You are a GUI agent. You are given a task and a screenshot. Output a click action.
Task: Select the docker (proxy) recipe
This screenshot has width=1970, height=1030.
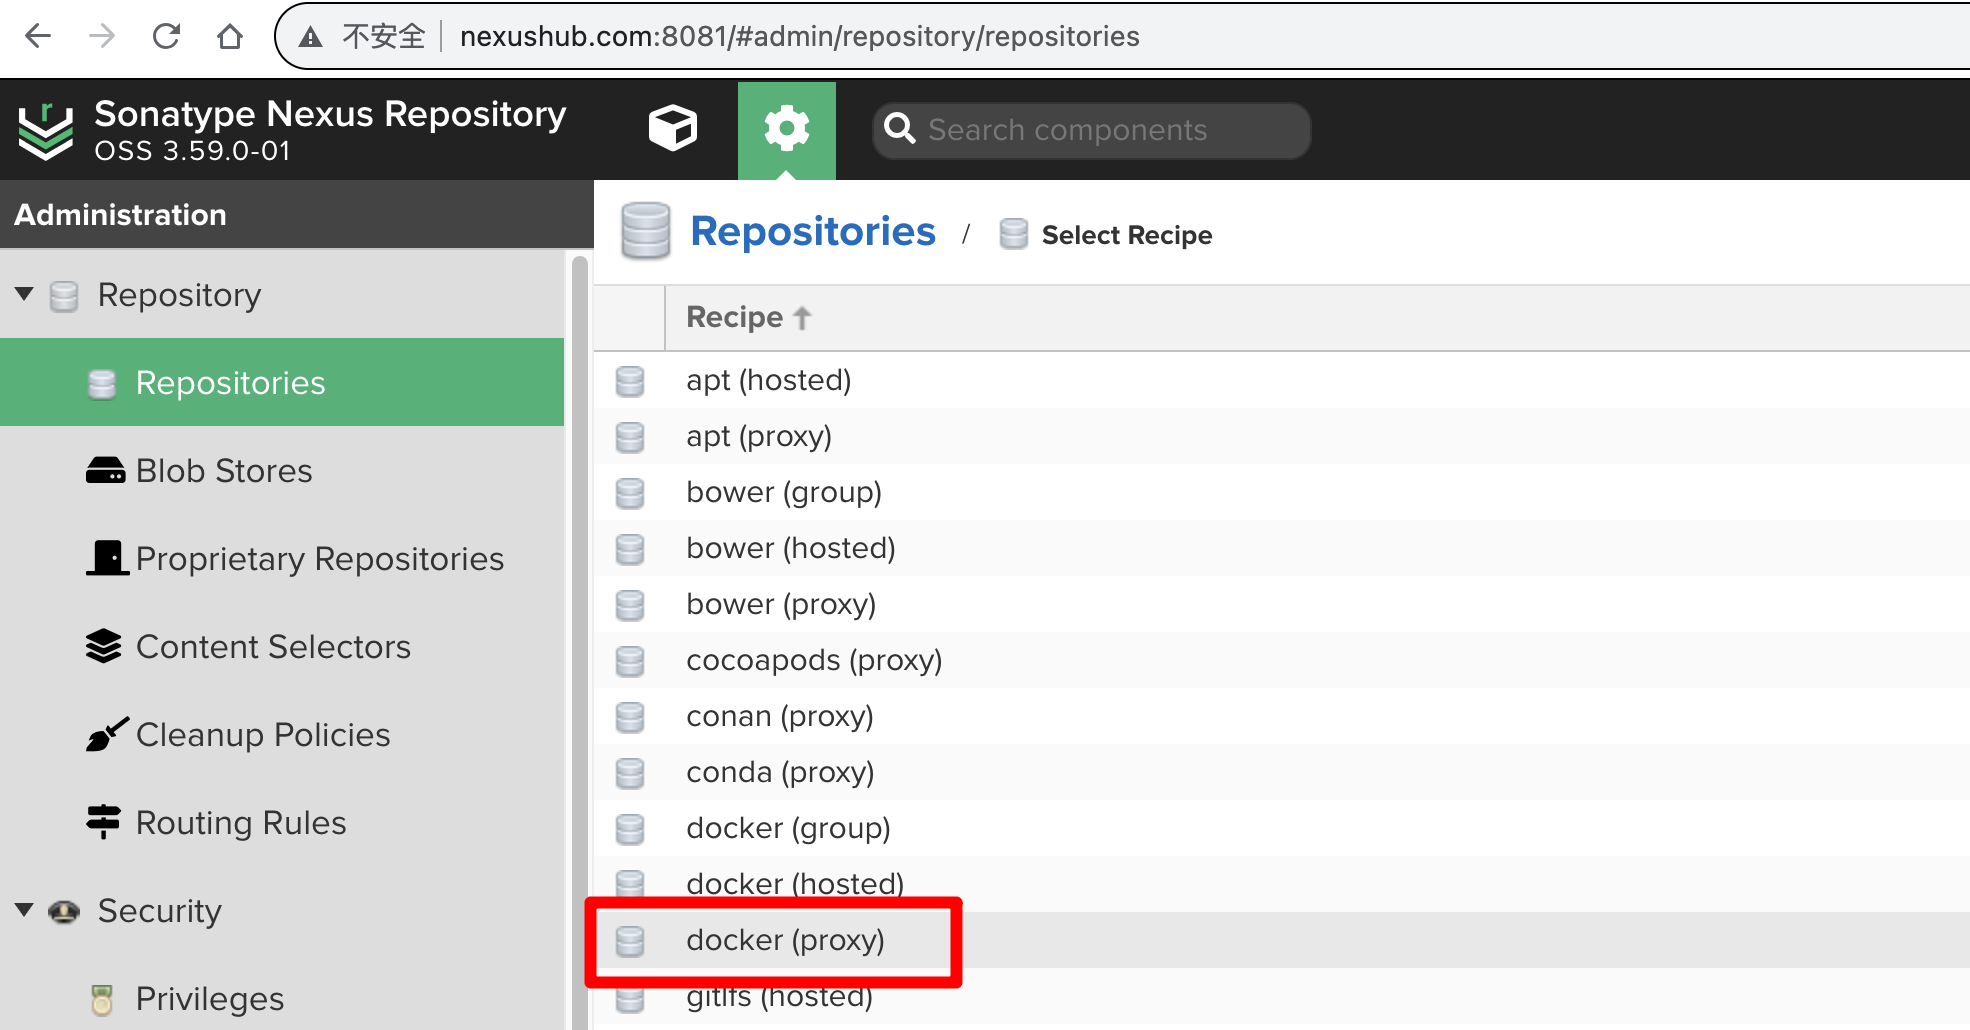(x=785, y=941)
